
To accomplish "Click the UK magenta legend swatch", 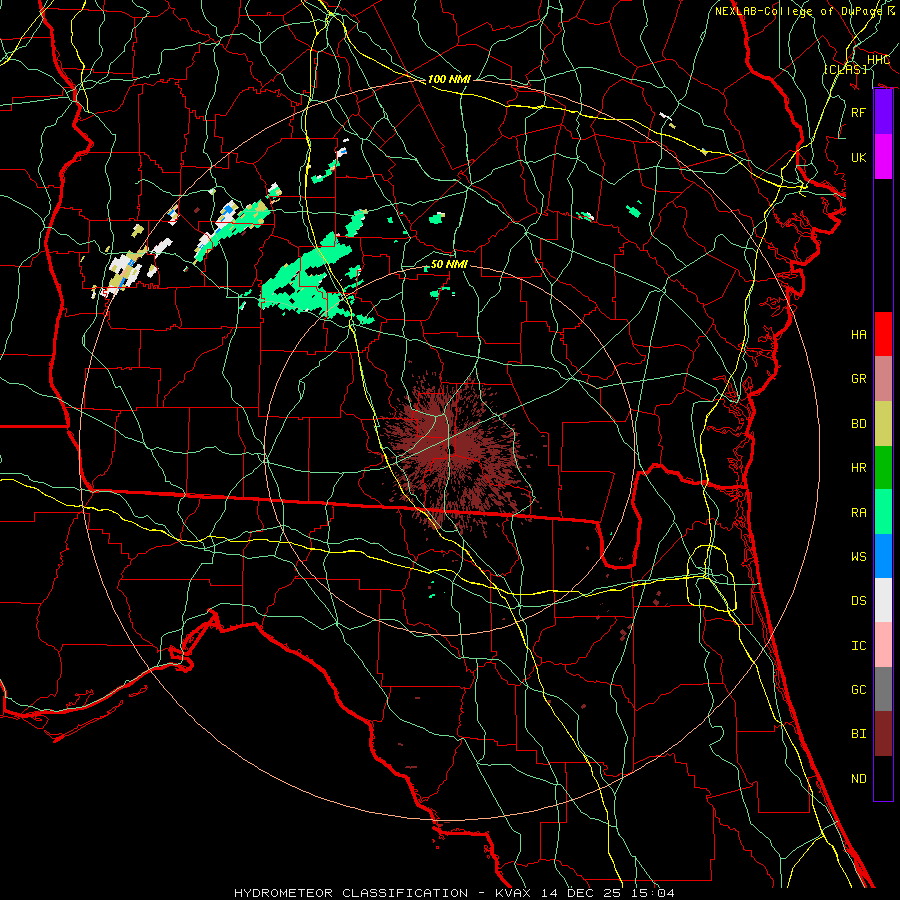I will [883, 157].
